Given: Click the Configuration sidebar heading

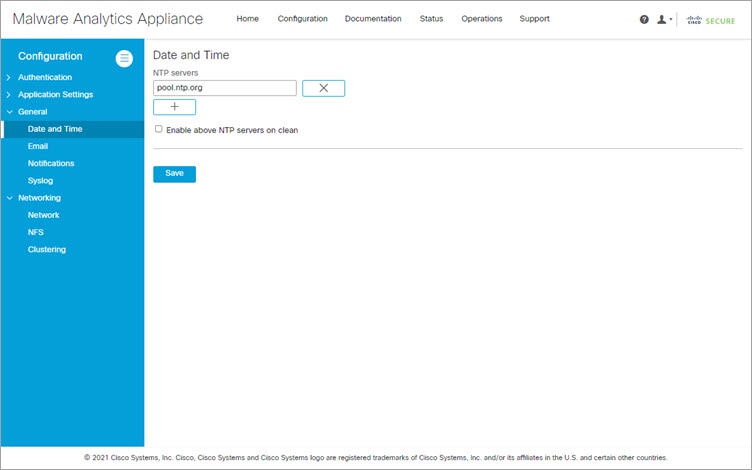Looking at the screenshot, I should (50, 56).
